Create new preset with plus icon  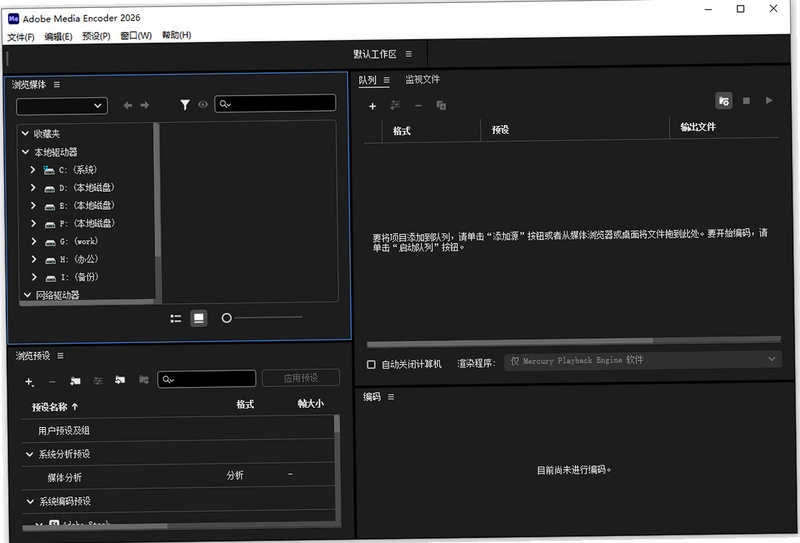point(29,382)
